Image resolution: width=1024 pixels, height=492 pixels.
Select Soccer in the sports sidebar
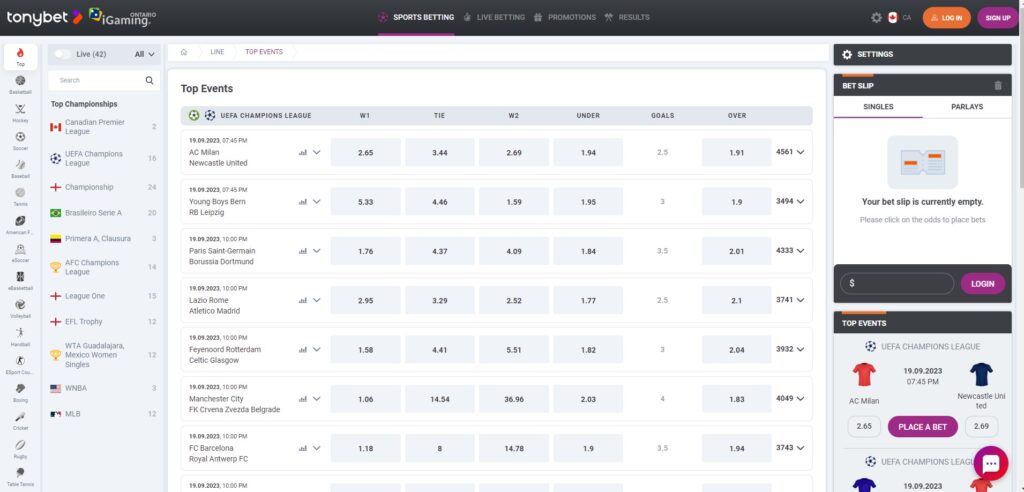tap(20, 140)
